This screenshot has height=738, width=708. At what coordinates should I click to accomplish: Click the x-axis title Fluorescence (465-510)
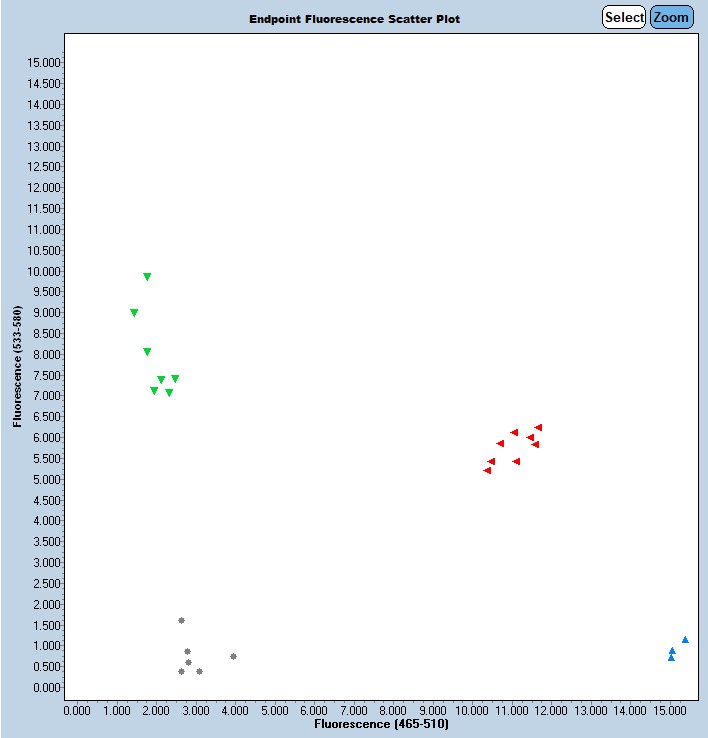pos(380,722)
